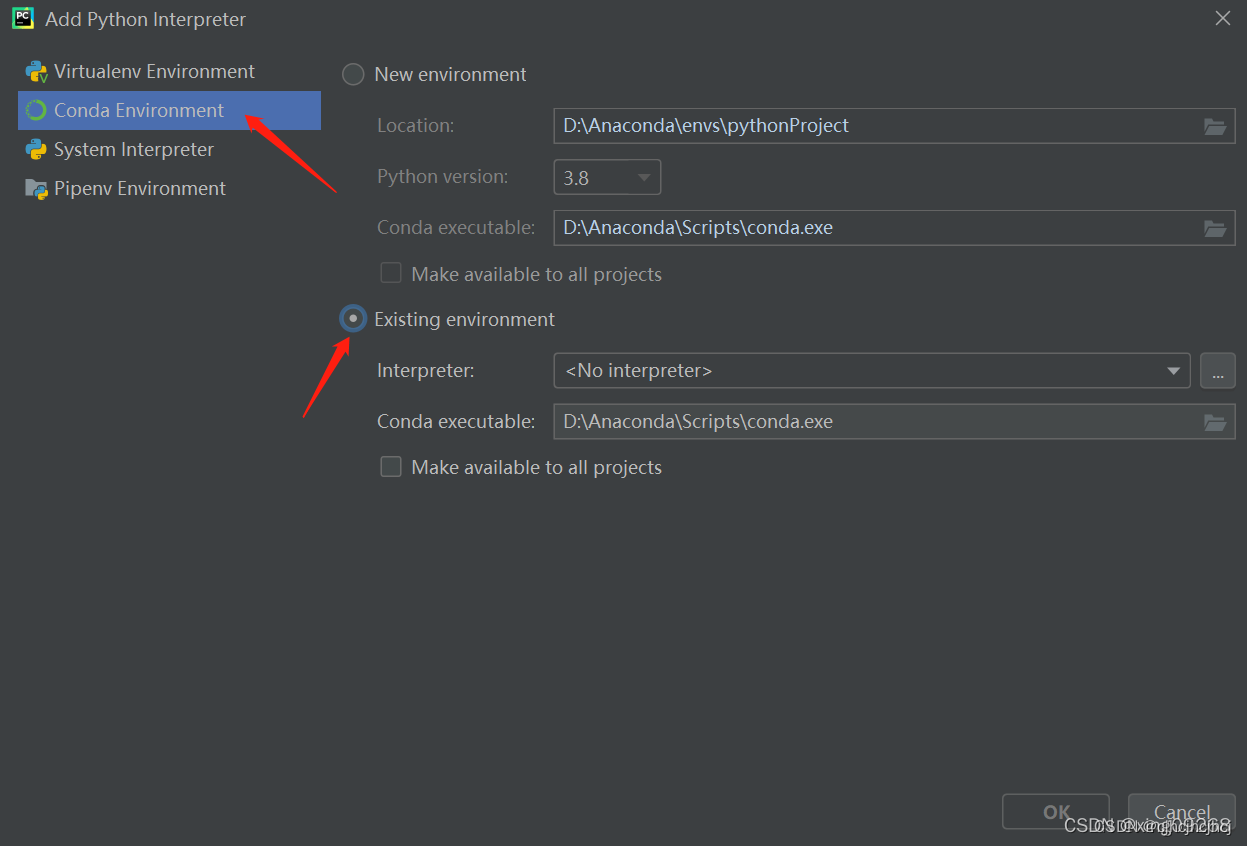Click the Pipenv Environment folder icon
Image resolution: width=1247 pixels, height=846 pixels.
pyautogui.click(x=37, y=189)
